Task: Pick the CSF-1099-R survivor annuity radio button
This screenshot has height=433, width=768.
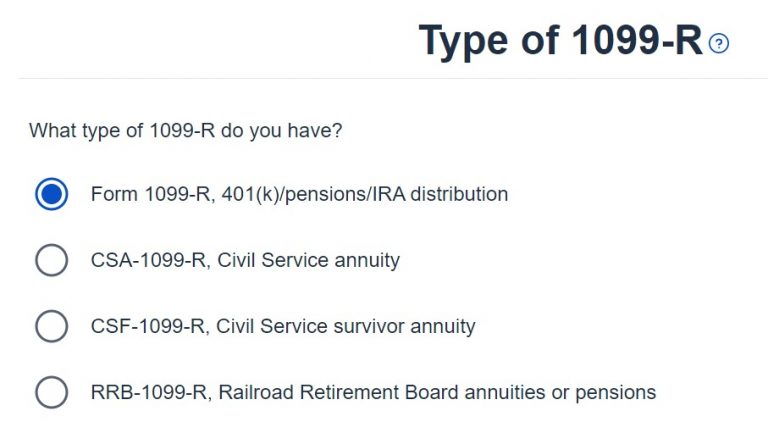Action: point(51,326)
